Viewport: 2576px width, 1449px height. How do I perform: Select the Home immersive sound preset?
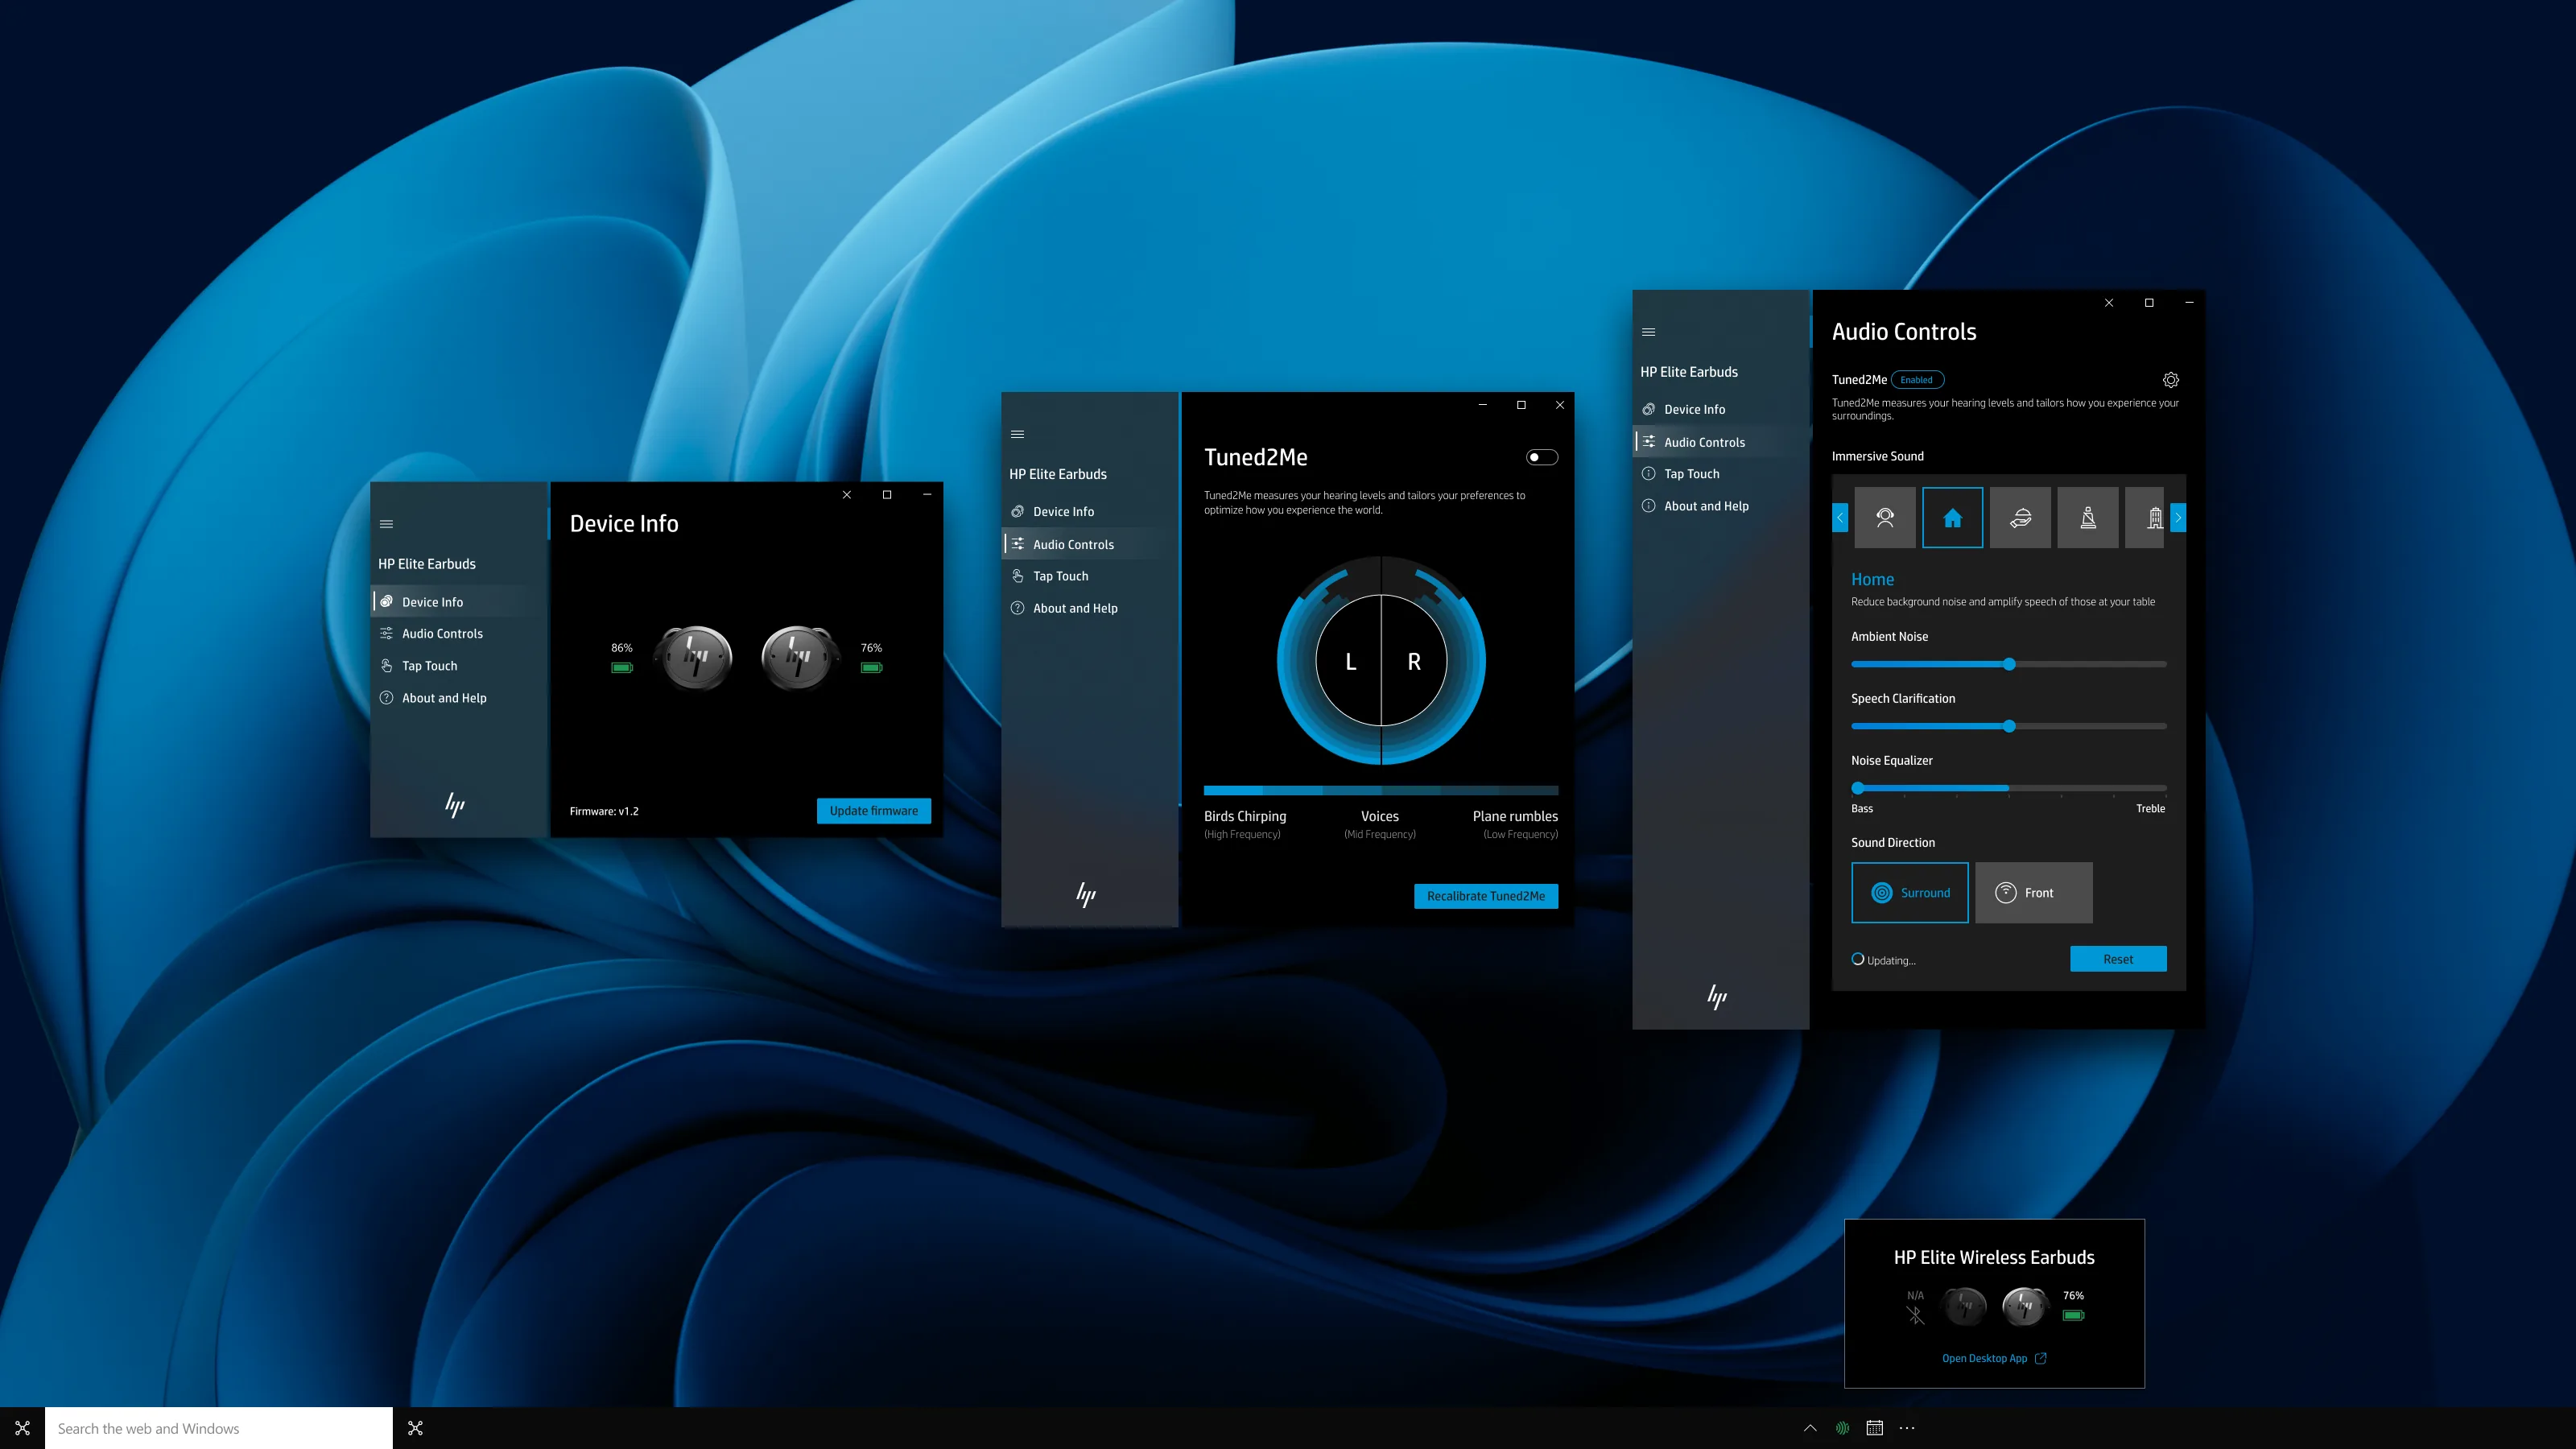pos(1952,517)
